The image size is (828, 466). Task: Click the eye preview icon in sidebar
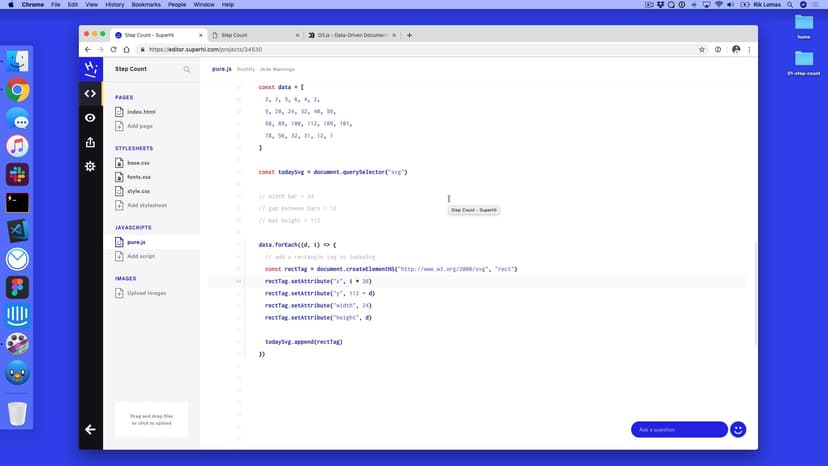pyautogui.click(x=90, y=118)
